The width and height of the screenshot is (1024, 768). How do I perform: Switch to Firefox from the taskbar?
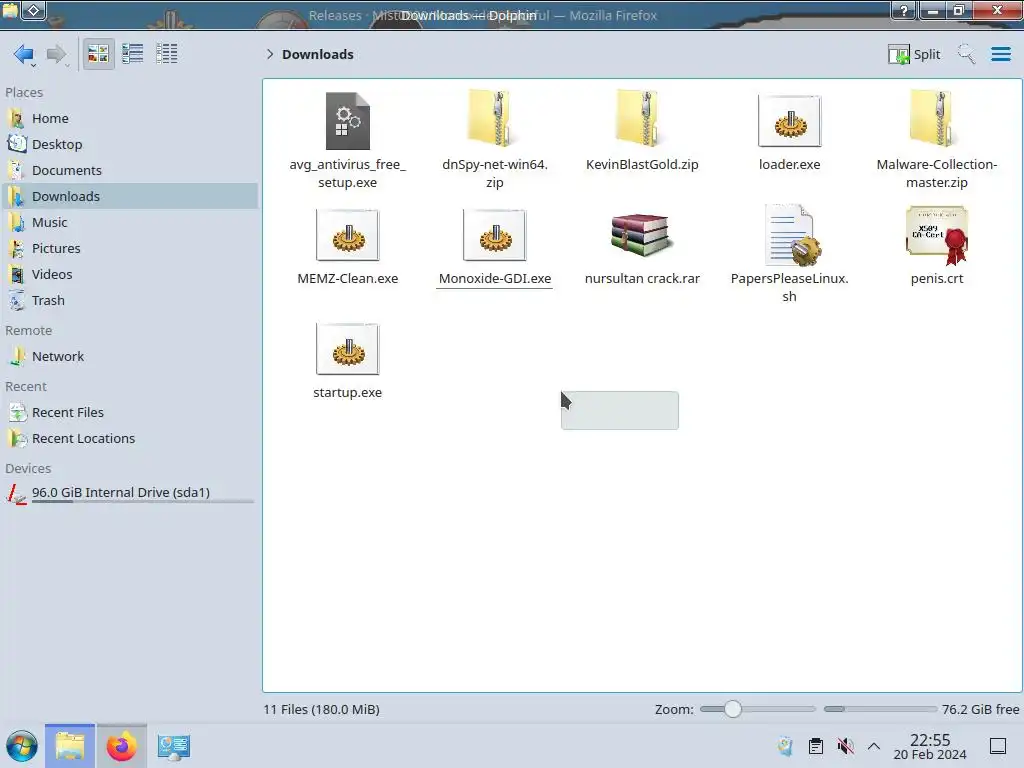tap(121, 746)
